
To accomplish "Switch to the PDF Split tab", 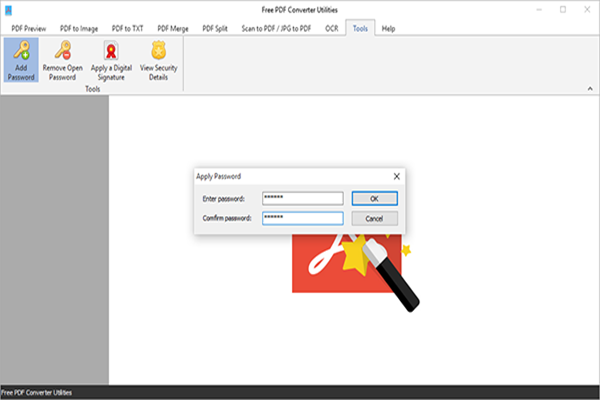I will click(216, 29).
